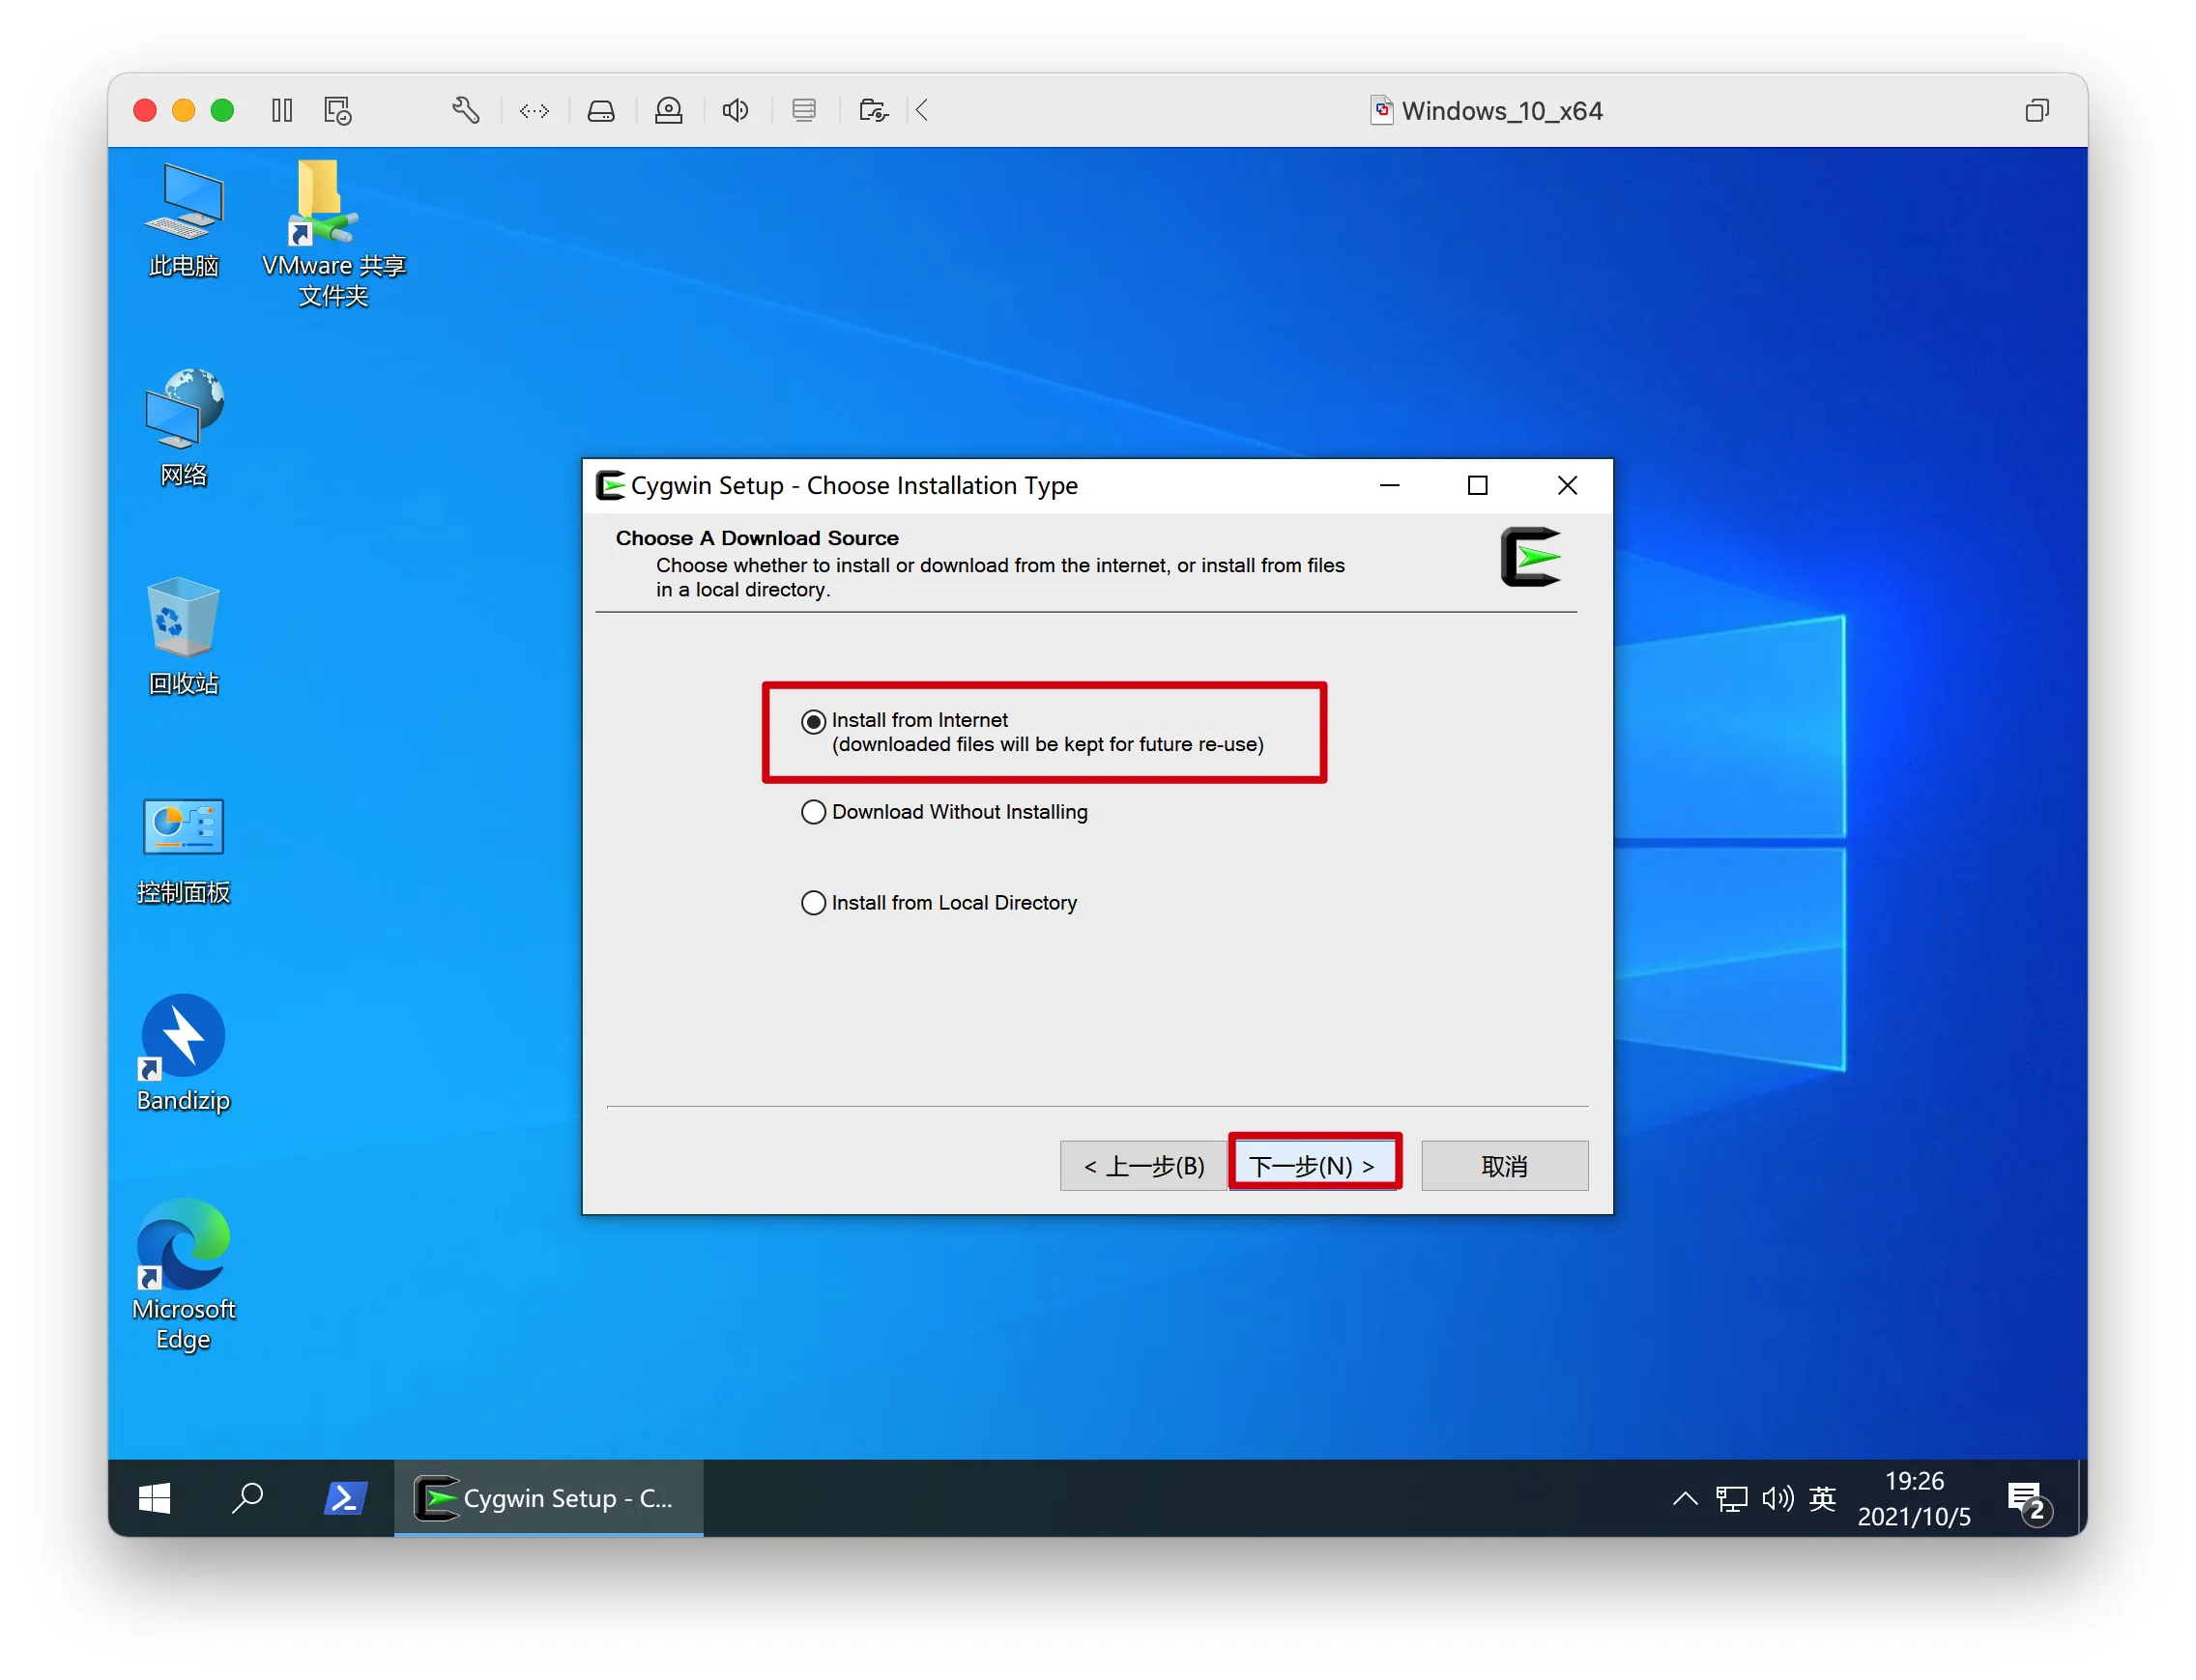This screenshot has height=1680, width=2196.
Task: Go back with 上一步(B) button
Action: 1144,1166
